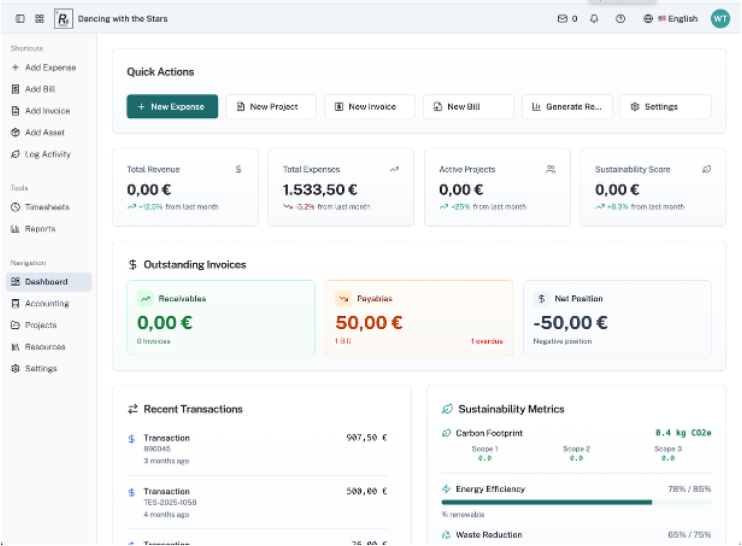Click the New Expense button
Image resolution: width=742 pixels, height=546 pixels.
pos(172,107)
